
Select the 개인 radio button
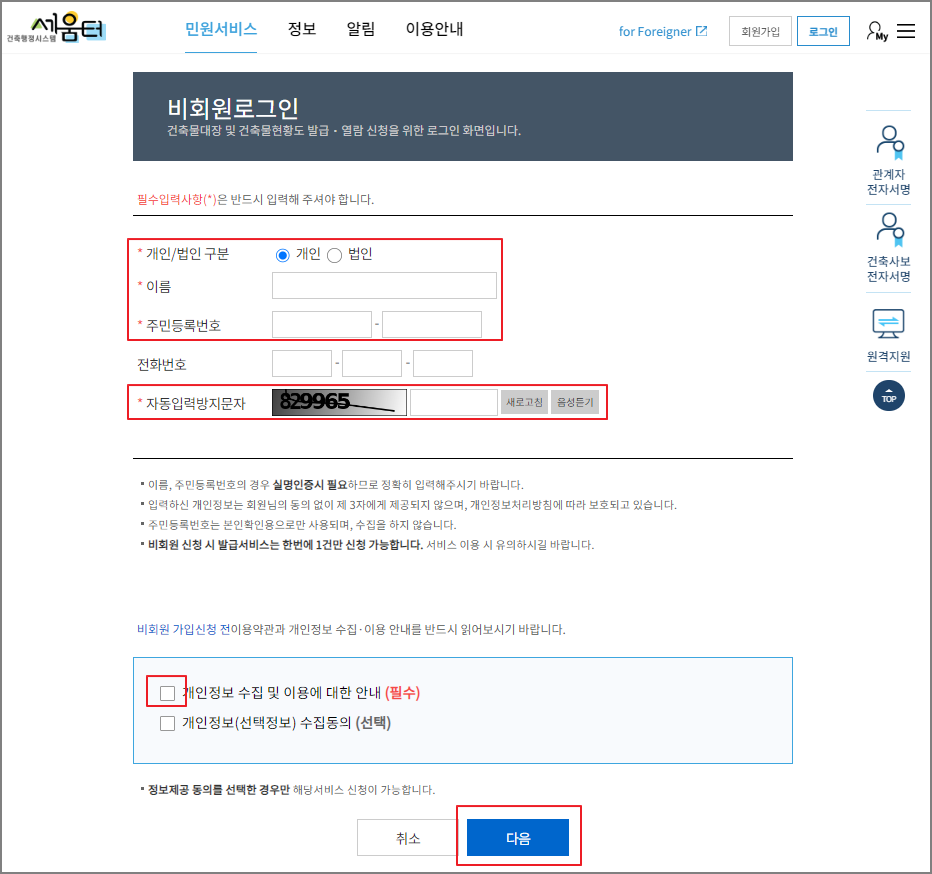281,254
